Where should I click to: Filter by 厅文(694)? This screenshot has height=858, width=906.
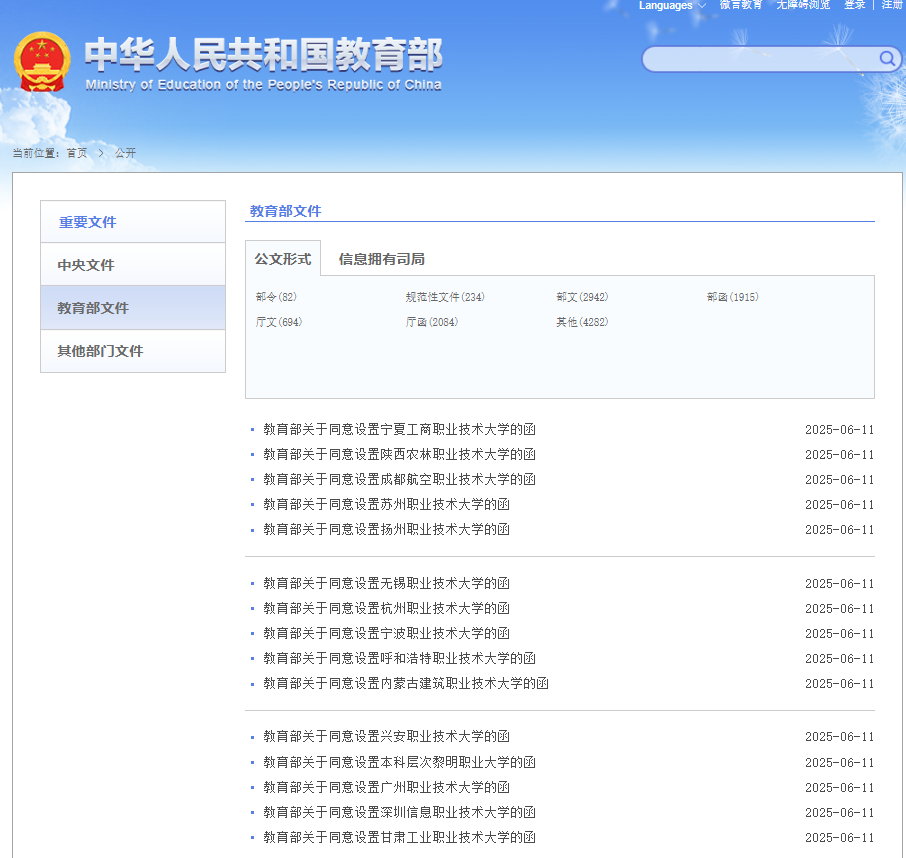click(279, 322)
